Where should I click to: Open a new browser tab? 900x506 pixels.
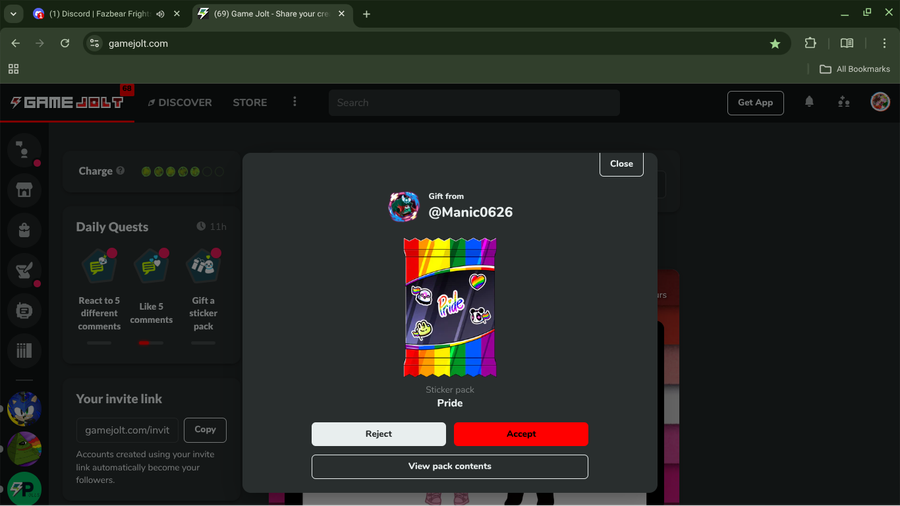pyautogui.click(x=366, y=14)
